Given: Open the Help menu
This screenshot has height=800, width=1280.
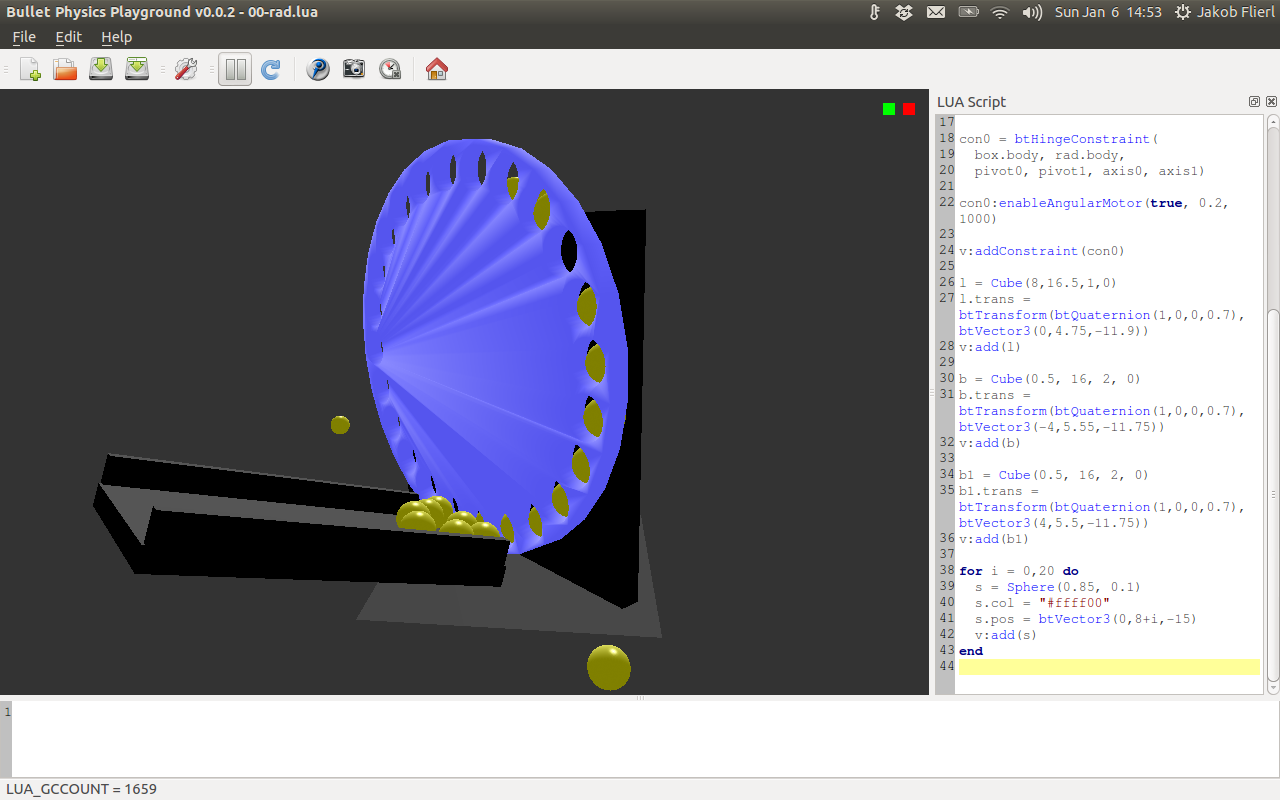Looking at the screenshot, I should coord(116,37).
